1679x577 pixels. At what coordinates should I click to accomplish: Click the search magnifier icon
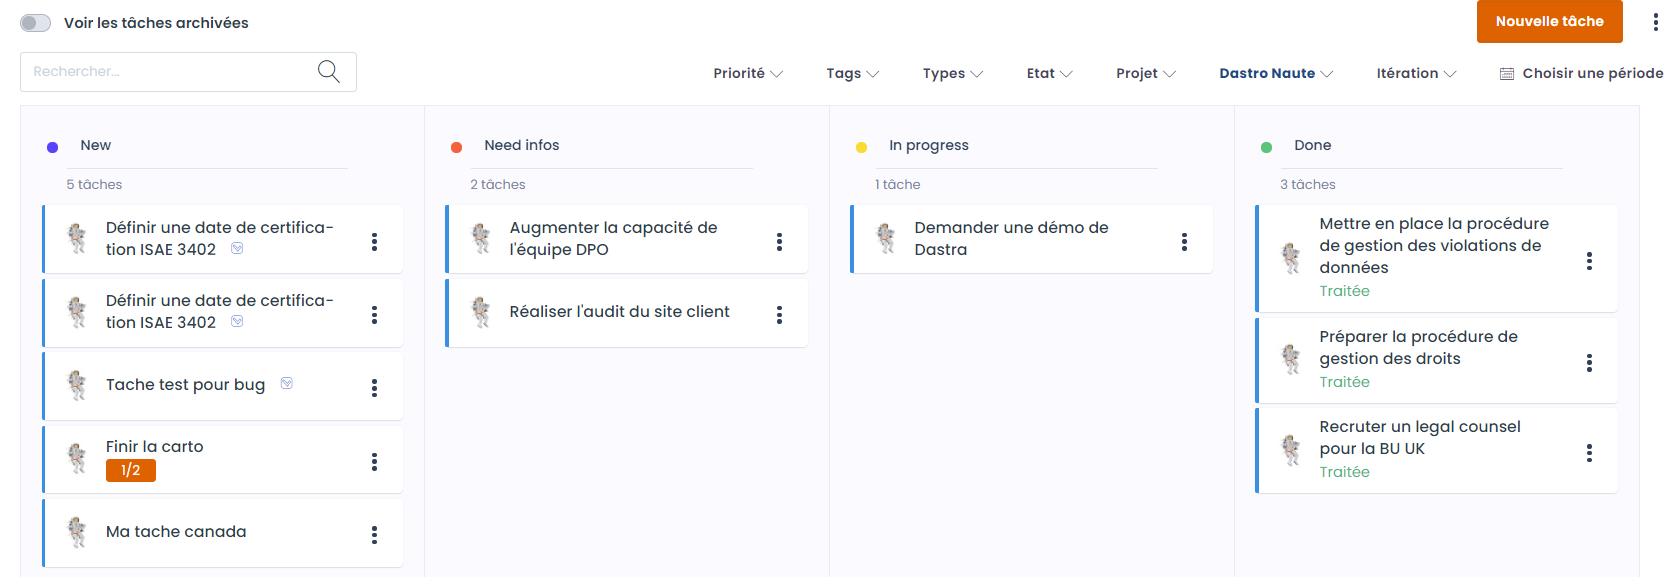point(328,72)
